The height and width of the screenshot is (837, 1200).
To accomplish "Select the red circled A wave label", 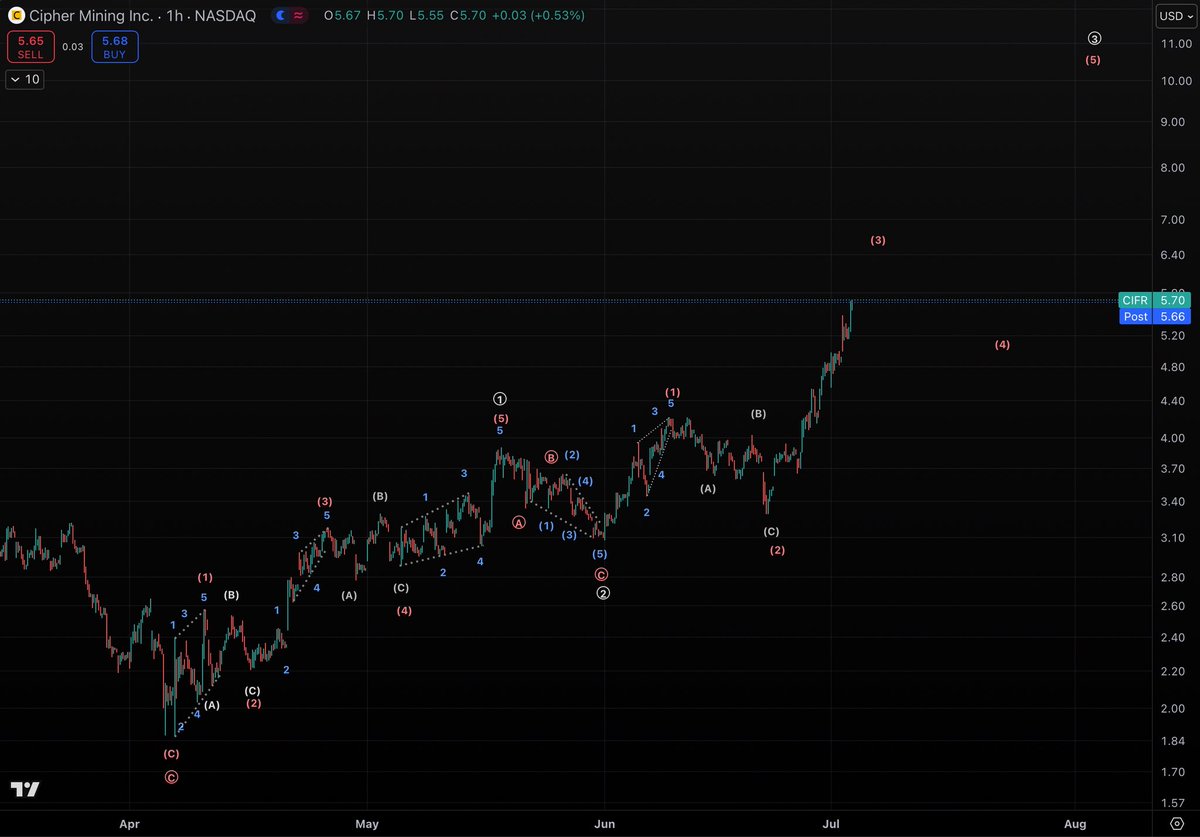I will 519,522.
